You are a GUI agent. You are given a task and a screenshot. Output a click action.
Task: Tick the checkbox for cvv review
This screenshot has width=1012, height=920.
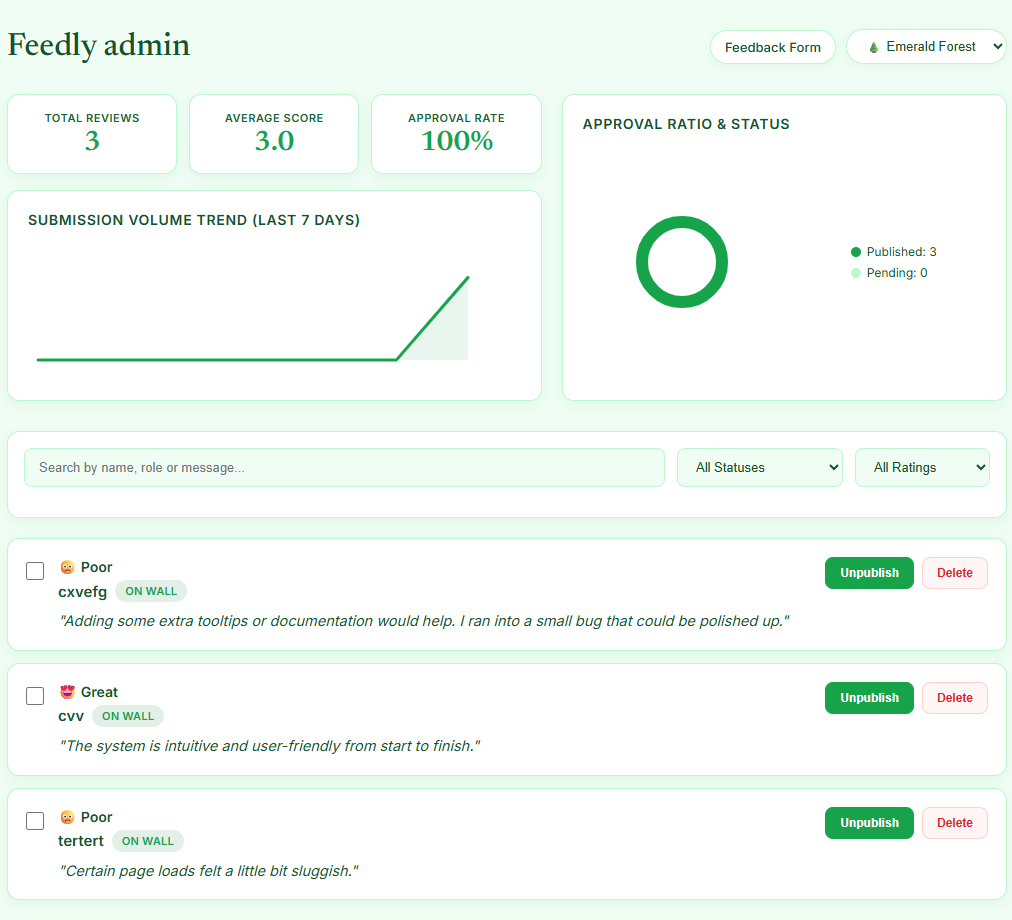coord(35,696)
